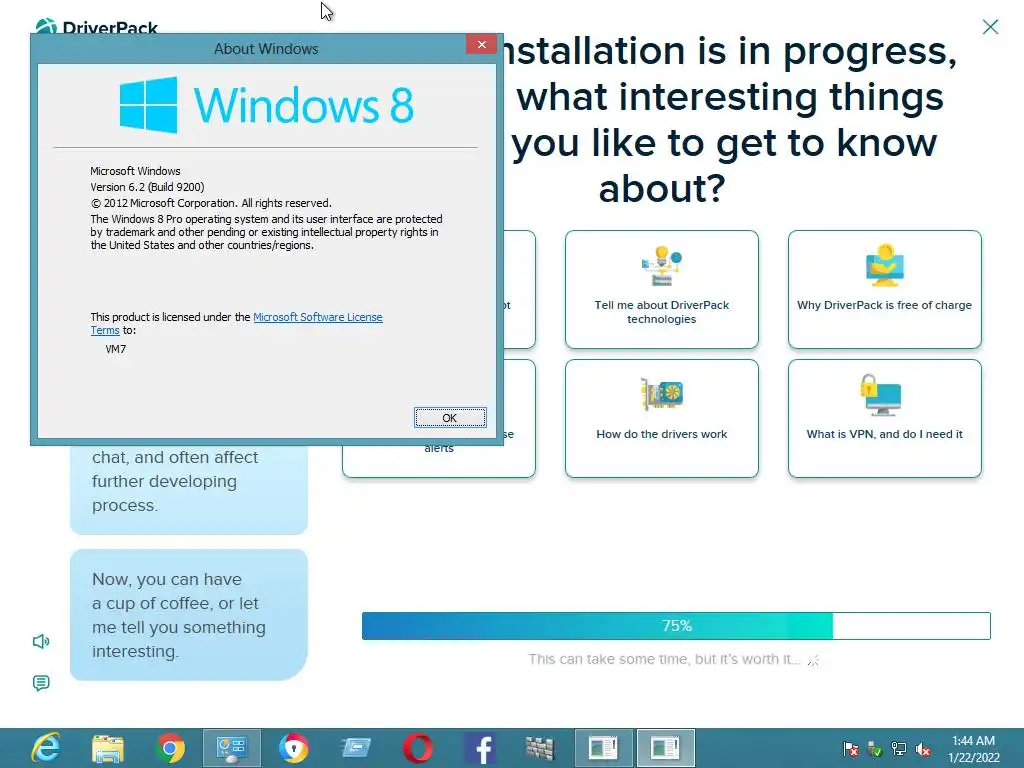
Task: Click OK in About Windows dialog
Action: tap(450, 417)
